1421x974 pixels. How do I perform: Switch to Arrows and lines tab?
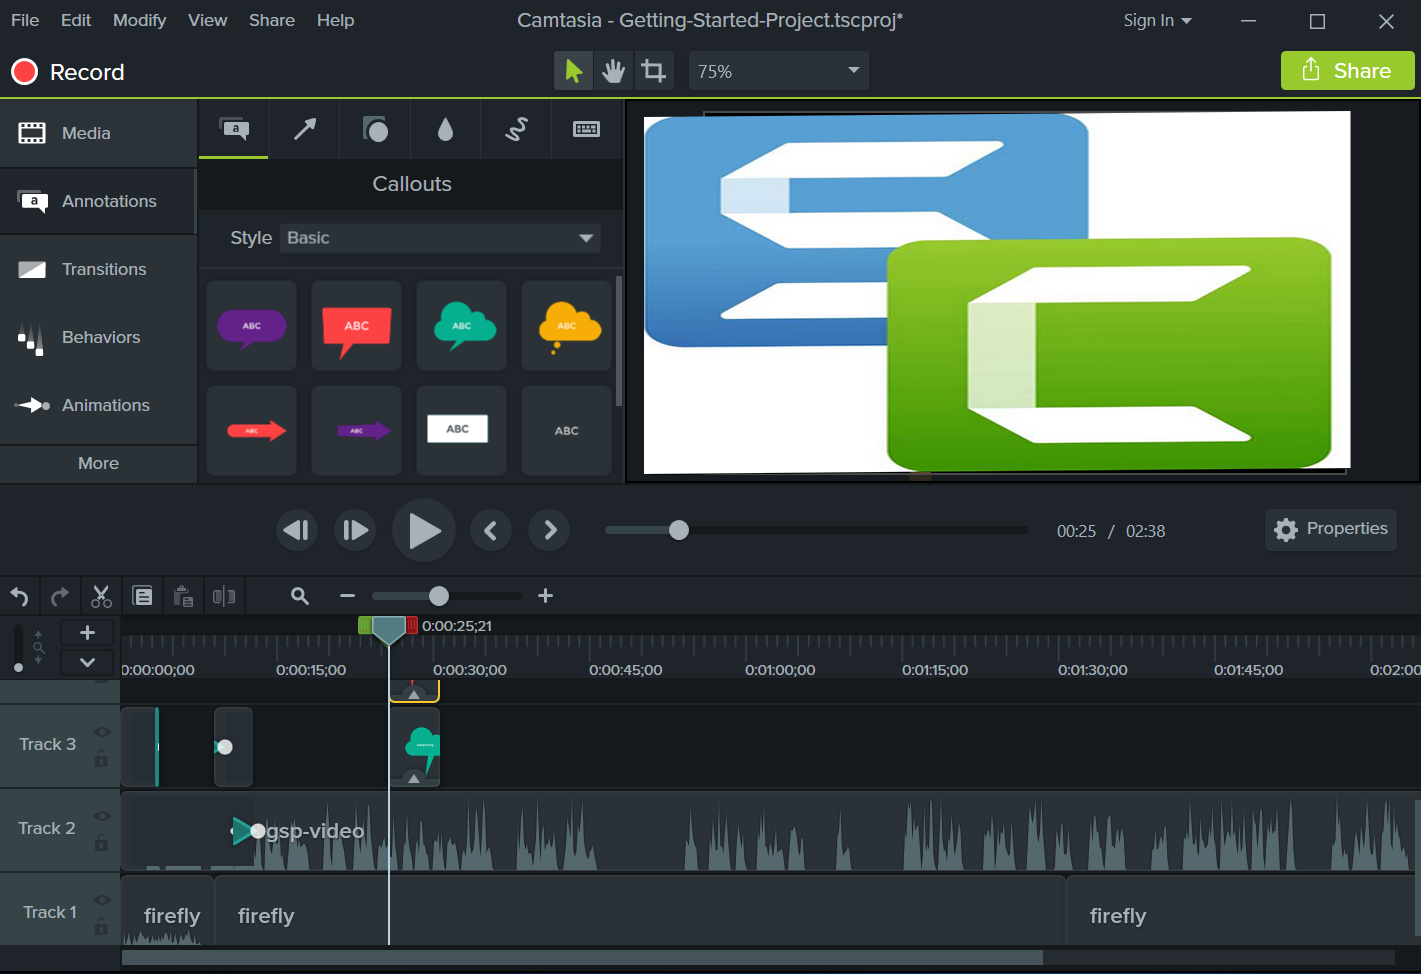coord(305,129)
